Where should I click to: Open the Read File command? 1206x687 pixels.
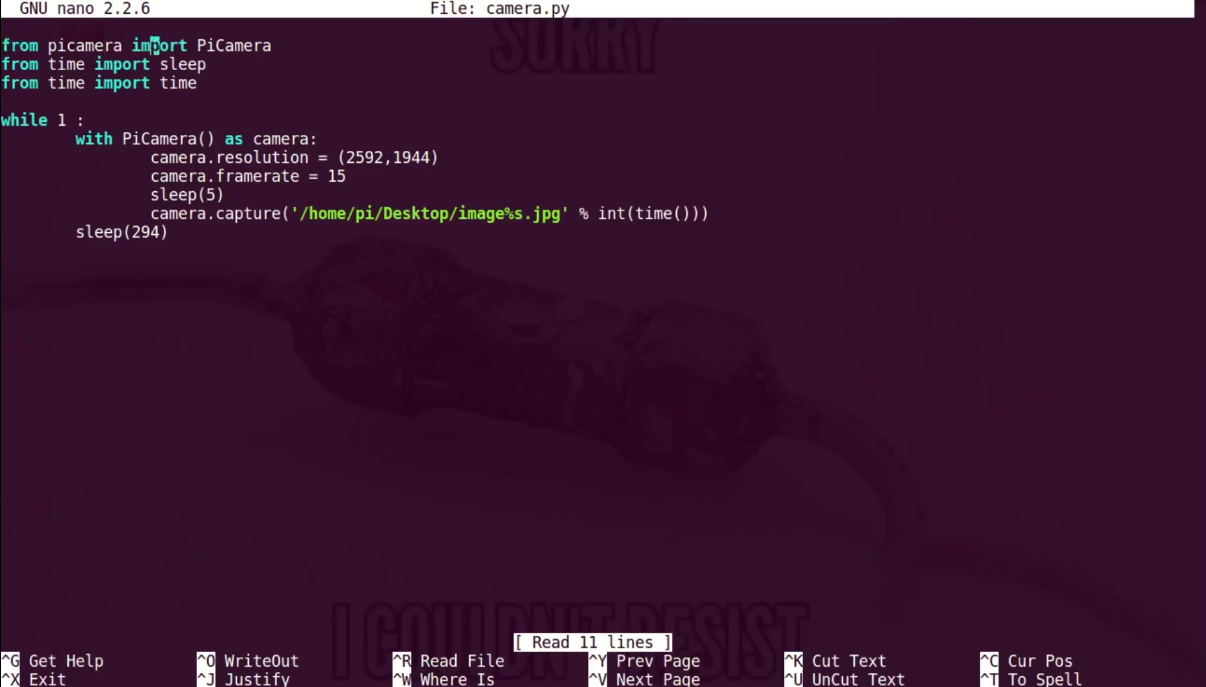click(460, 660)
